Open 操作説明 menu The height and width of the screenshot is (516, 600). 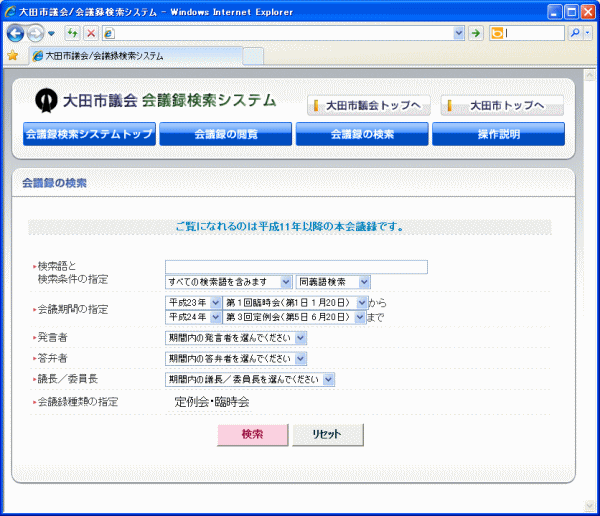[x=499, y=134]
